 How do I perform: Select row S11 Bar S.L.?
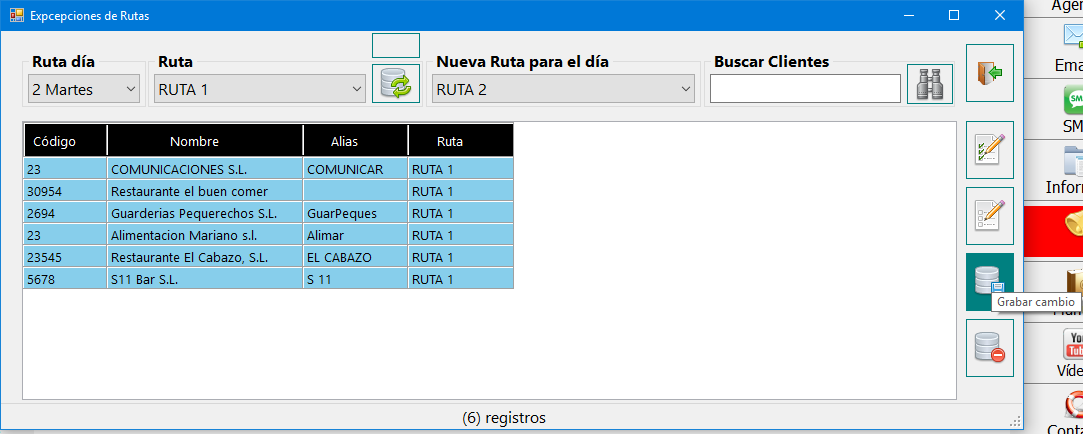[269, 280]
